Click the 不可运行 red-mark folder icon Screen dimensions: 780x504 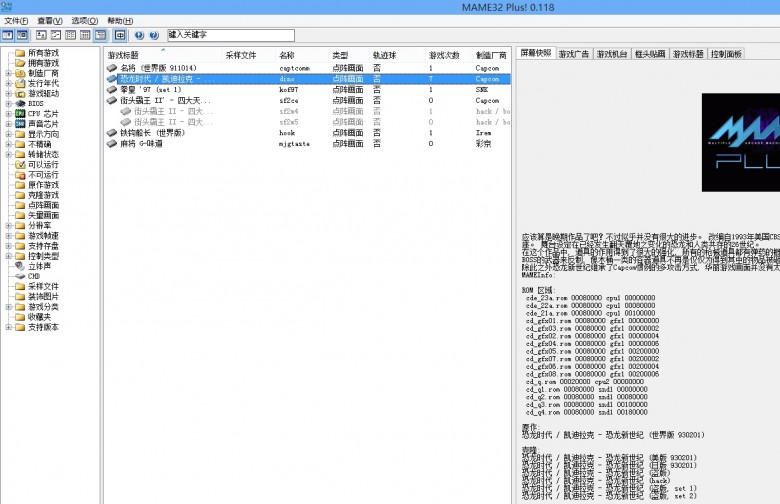[20, 175]
